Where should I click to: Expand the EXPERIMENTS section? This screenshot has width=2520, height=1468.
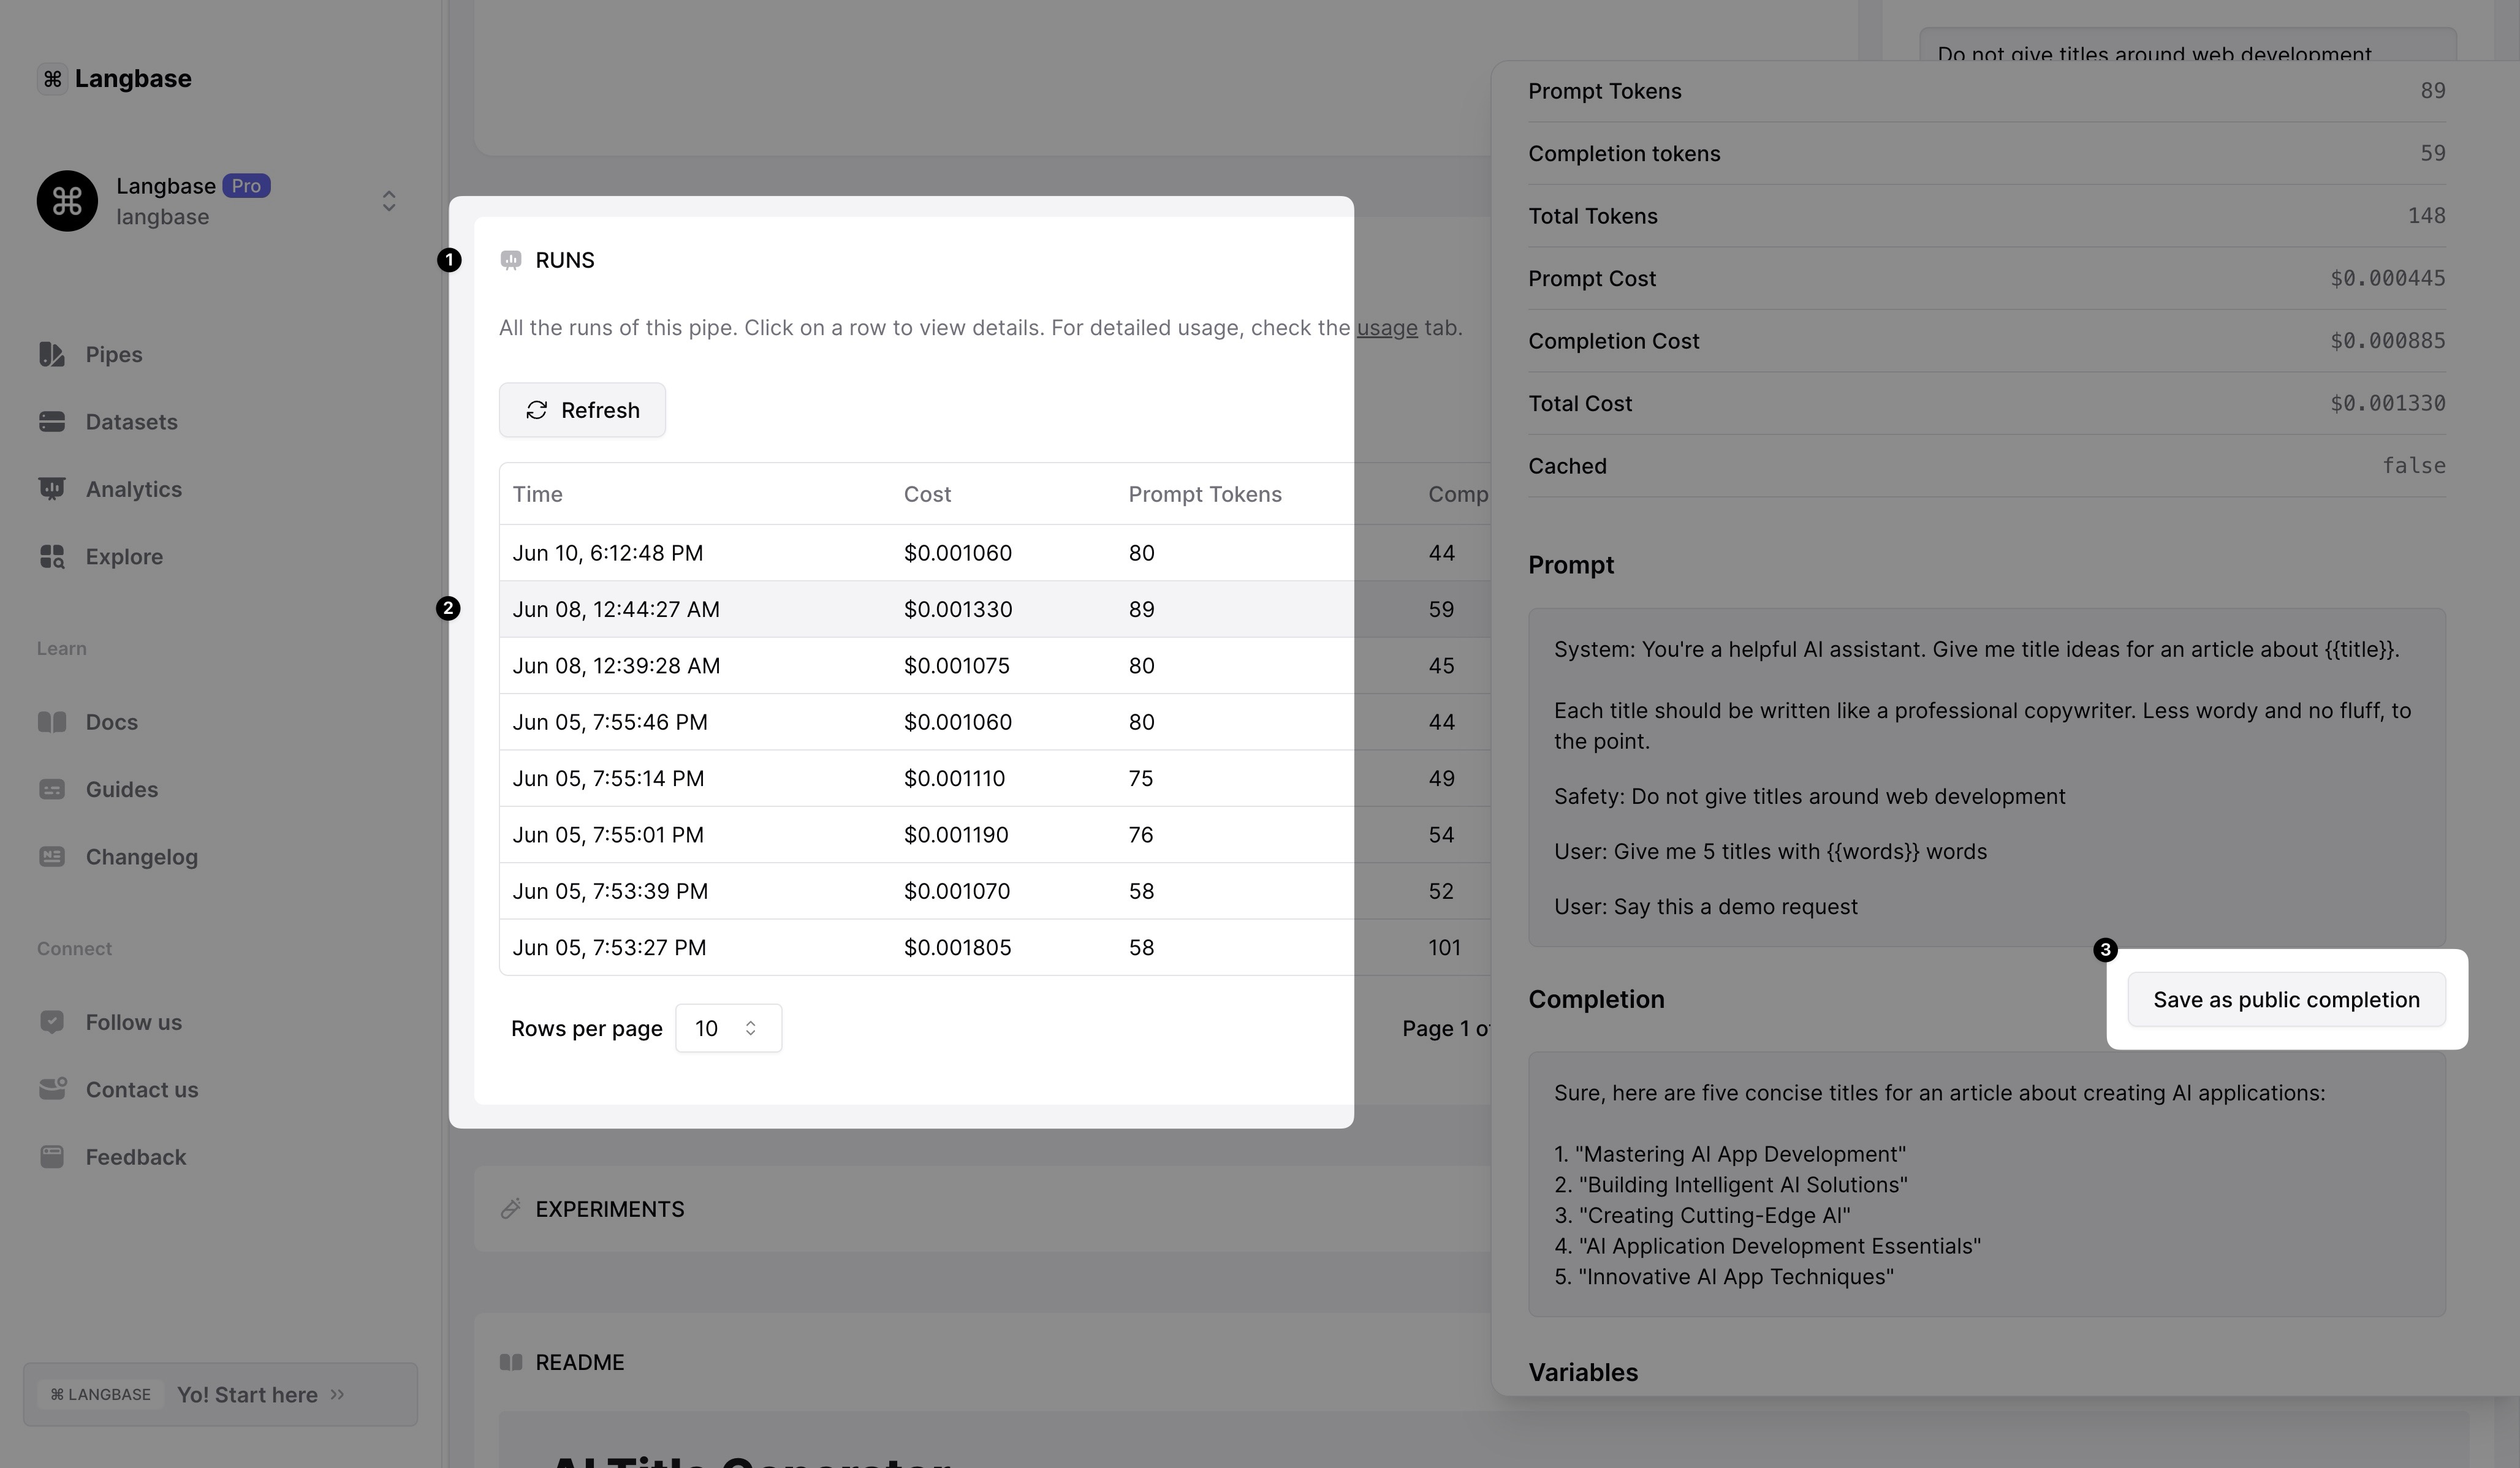609,1209
